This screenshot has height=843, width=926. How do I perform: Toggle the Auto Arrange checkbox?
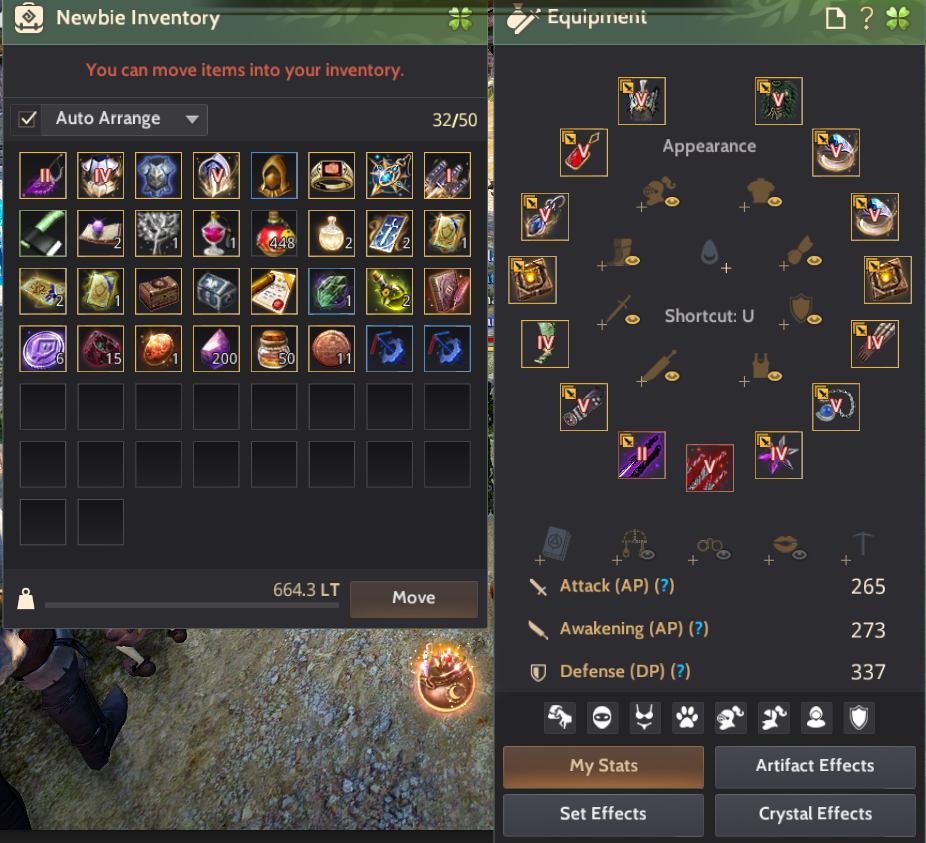[x=27, y=119]
